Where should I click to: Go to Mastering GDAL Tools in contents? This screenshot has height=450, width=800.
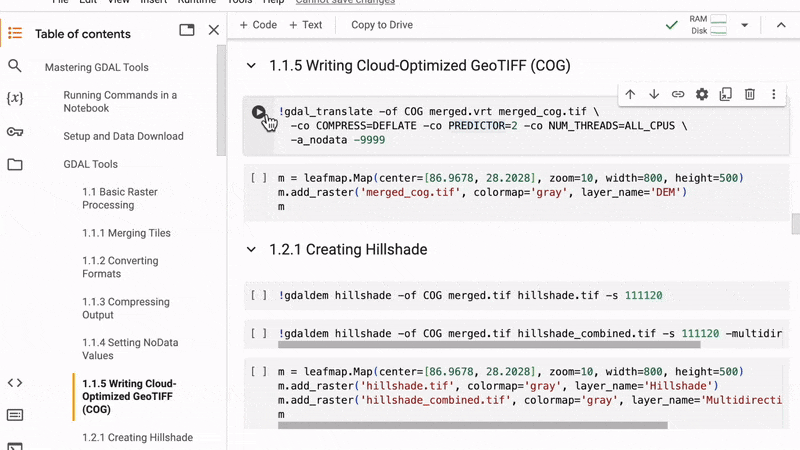pos(96,67)
